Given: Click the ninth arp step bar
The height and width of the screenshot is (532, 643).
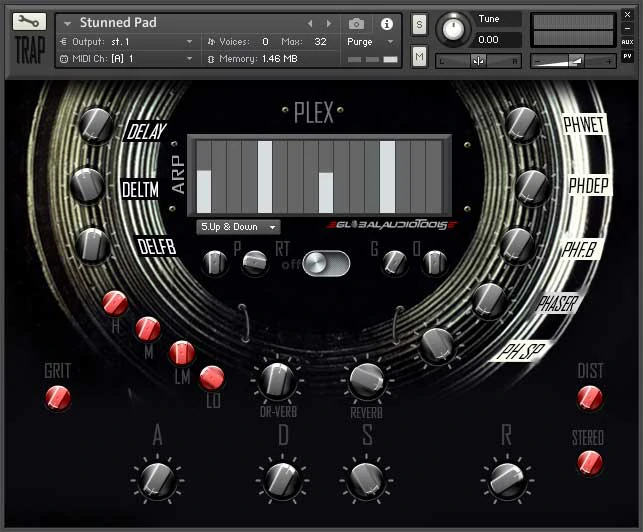Looking at the screenshot, I should pos(326,193).
